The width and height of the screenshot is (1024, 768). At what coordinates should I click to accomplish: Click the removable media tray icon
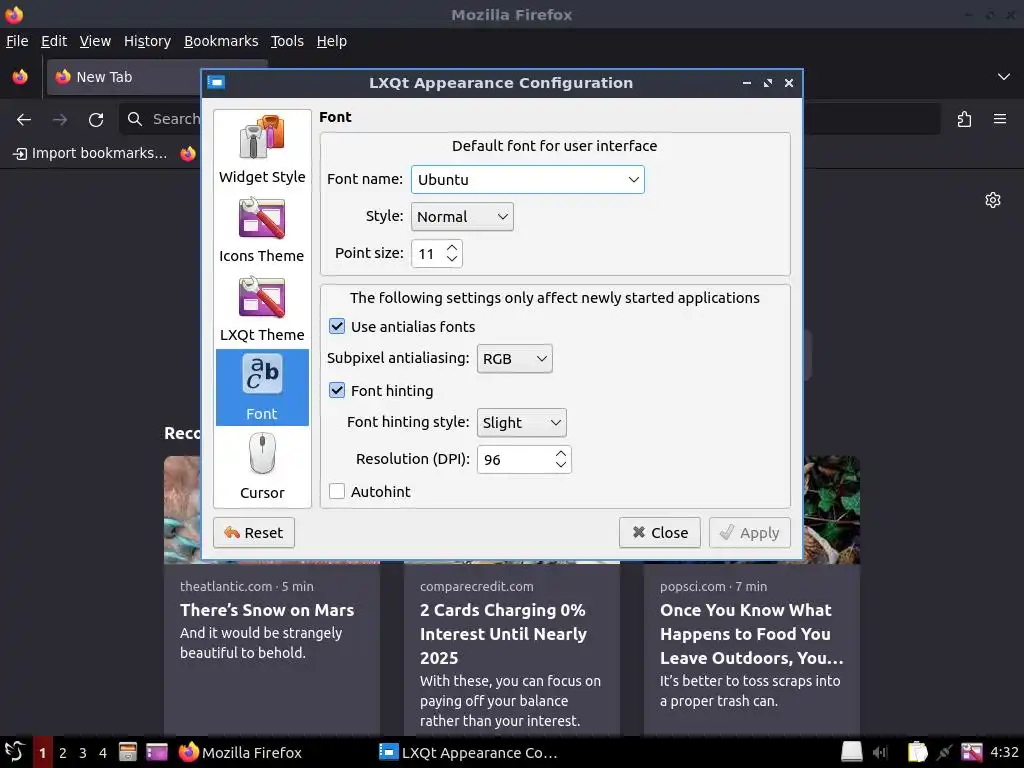click(x=852, y=752)
